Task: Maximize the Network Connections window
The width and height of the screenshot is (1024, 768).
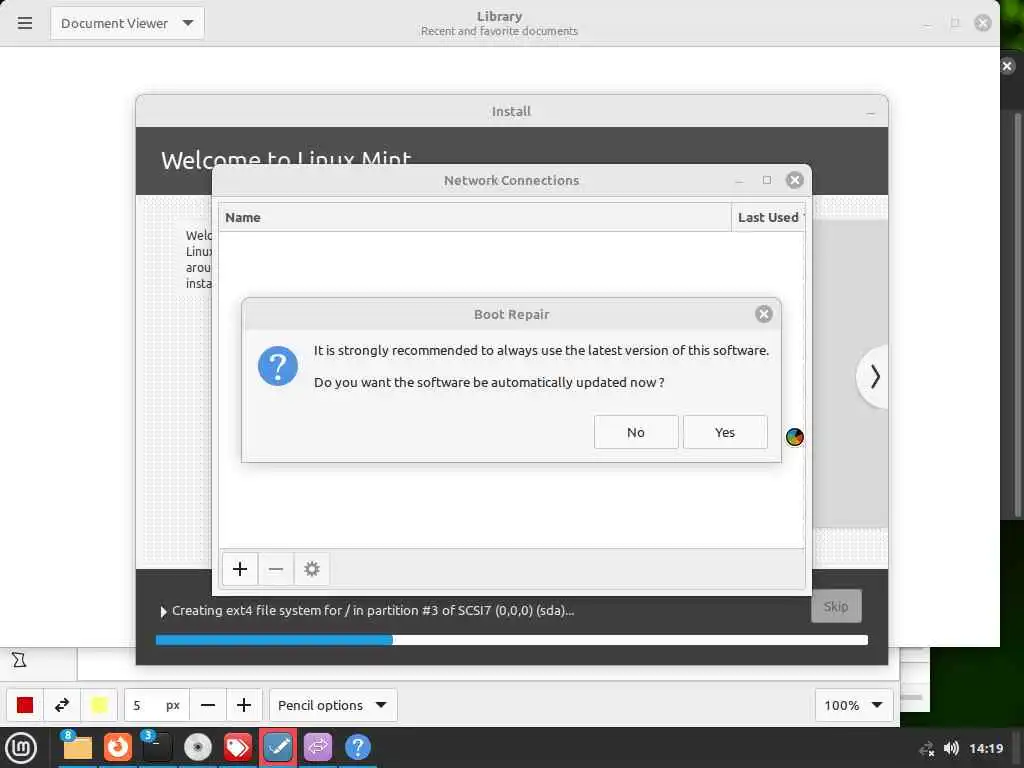Action: click(767, 180)
